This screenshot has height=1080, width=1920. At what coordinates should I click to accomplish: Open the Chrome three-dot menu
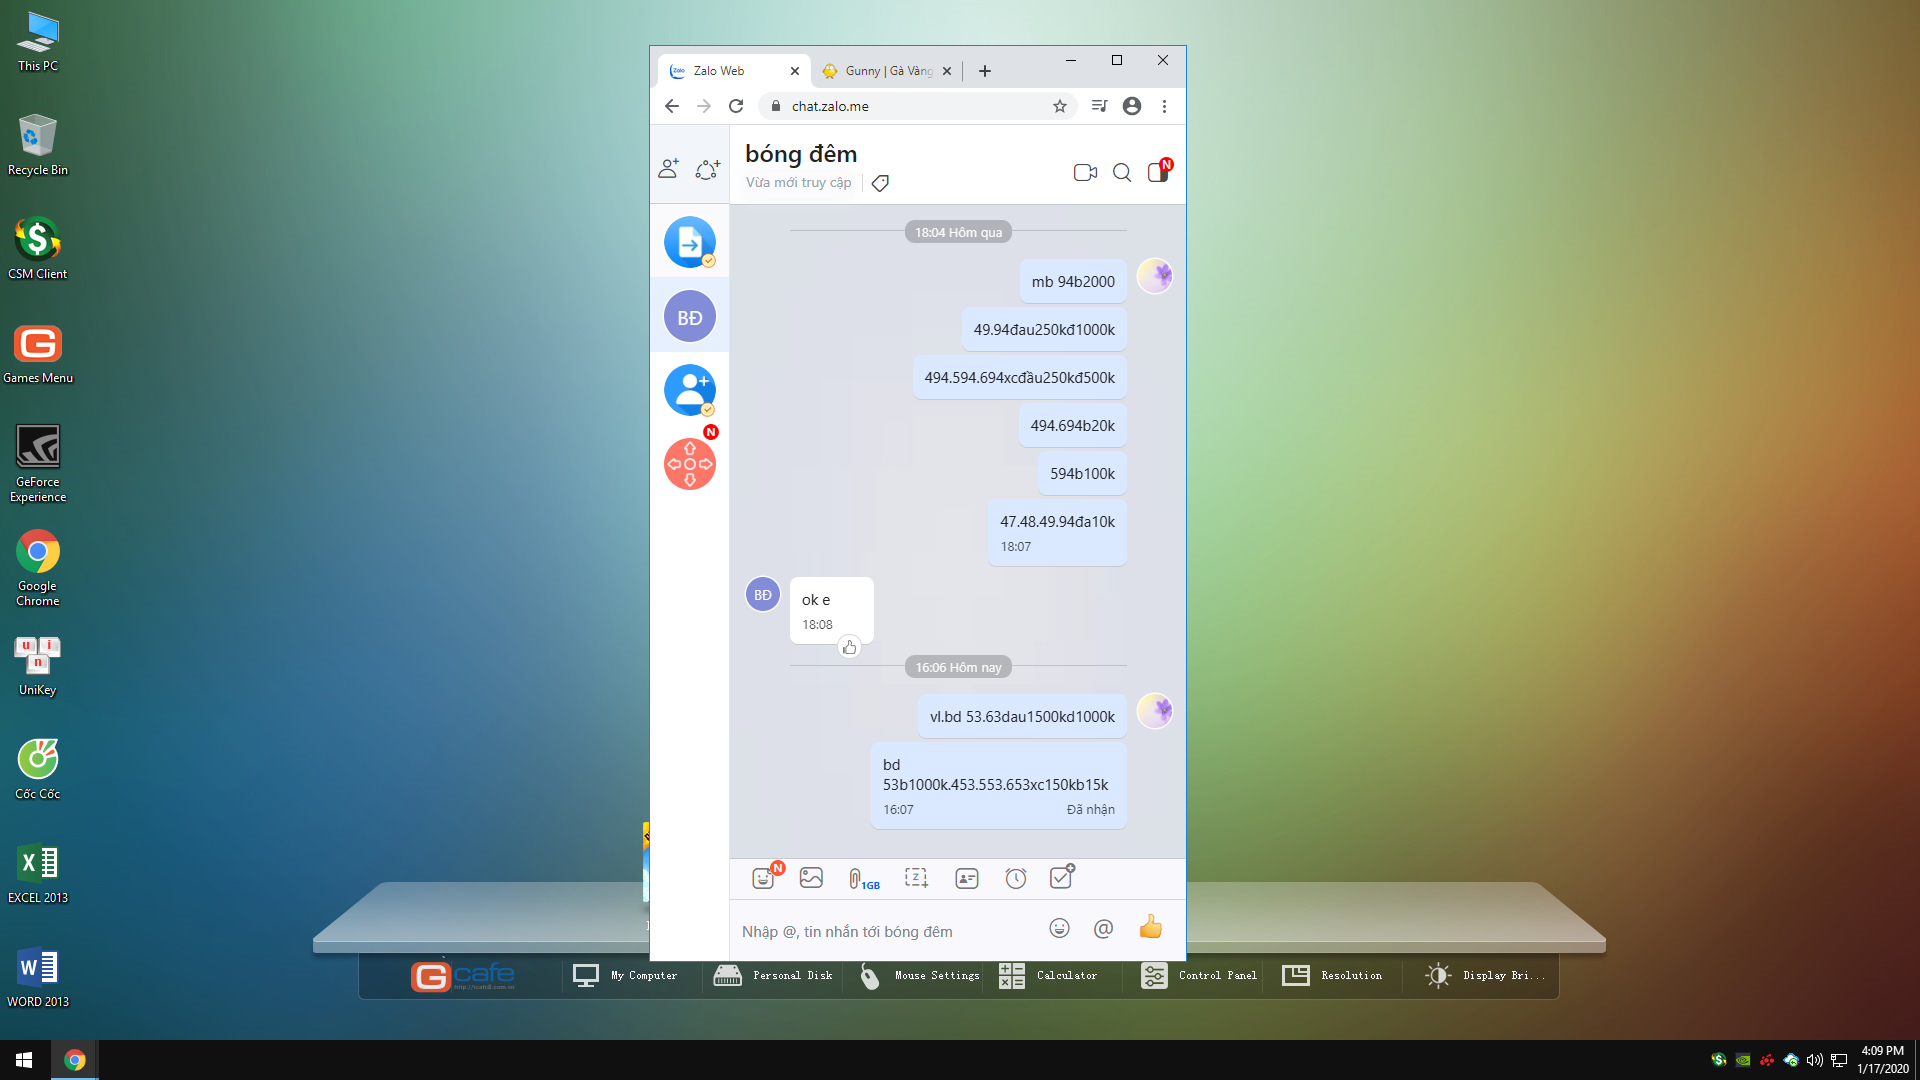pyautogui.click(x=1164, y=106)
